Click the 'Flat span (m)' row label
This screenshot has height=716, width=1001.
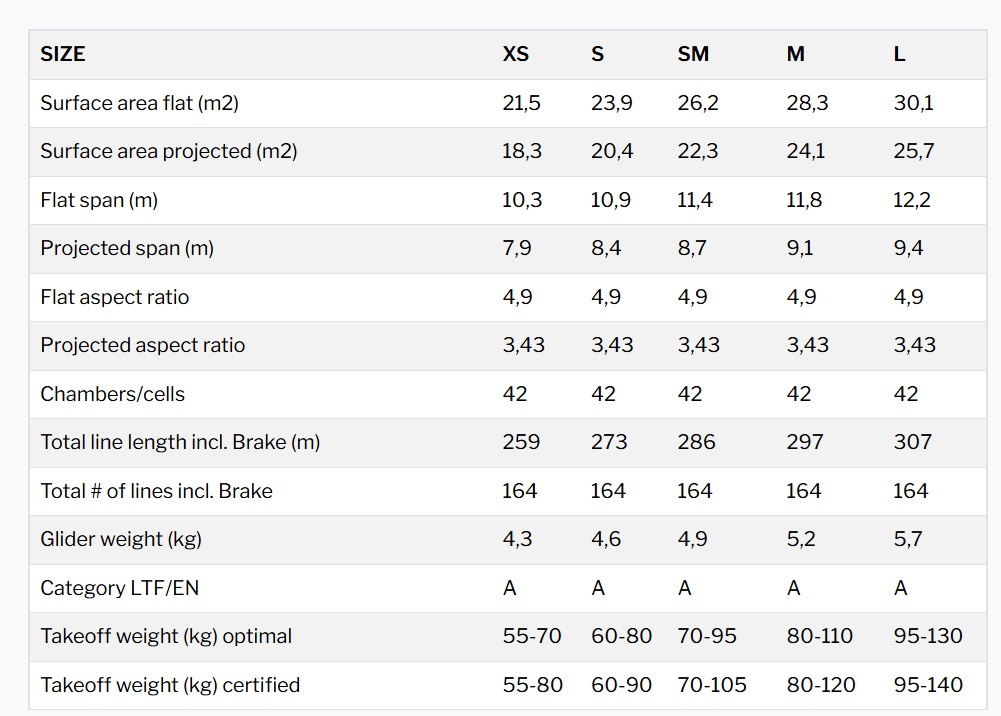pos(99,200)
